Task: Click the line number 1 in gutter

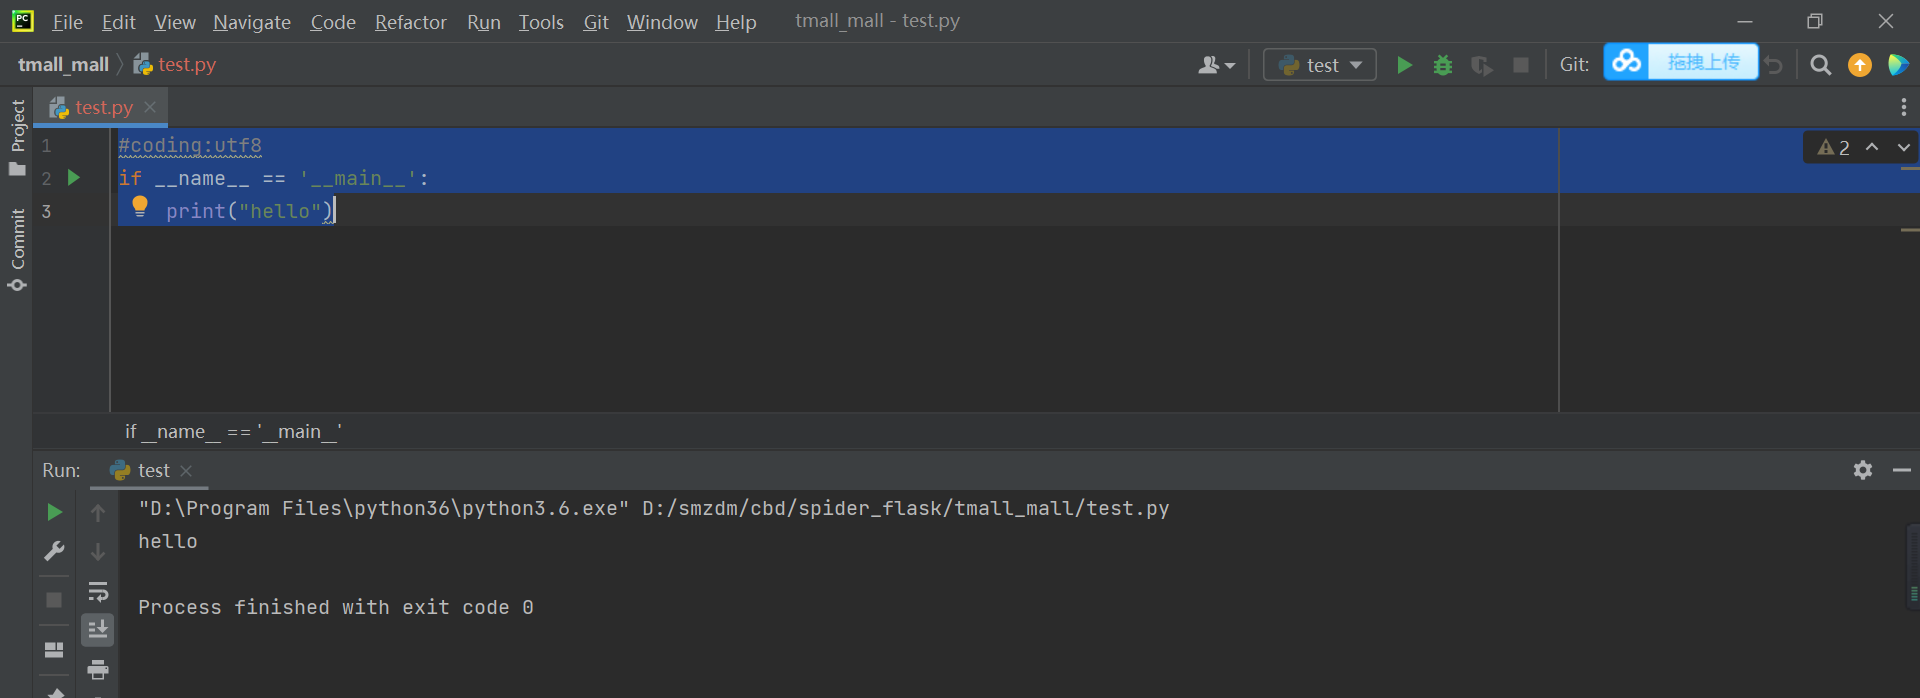Action: click(x=46, y=146)
